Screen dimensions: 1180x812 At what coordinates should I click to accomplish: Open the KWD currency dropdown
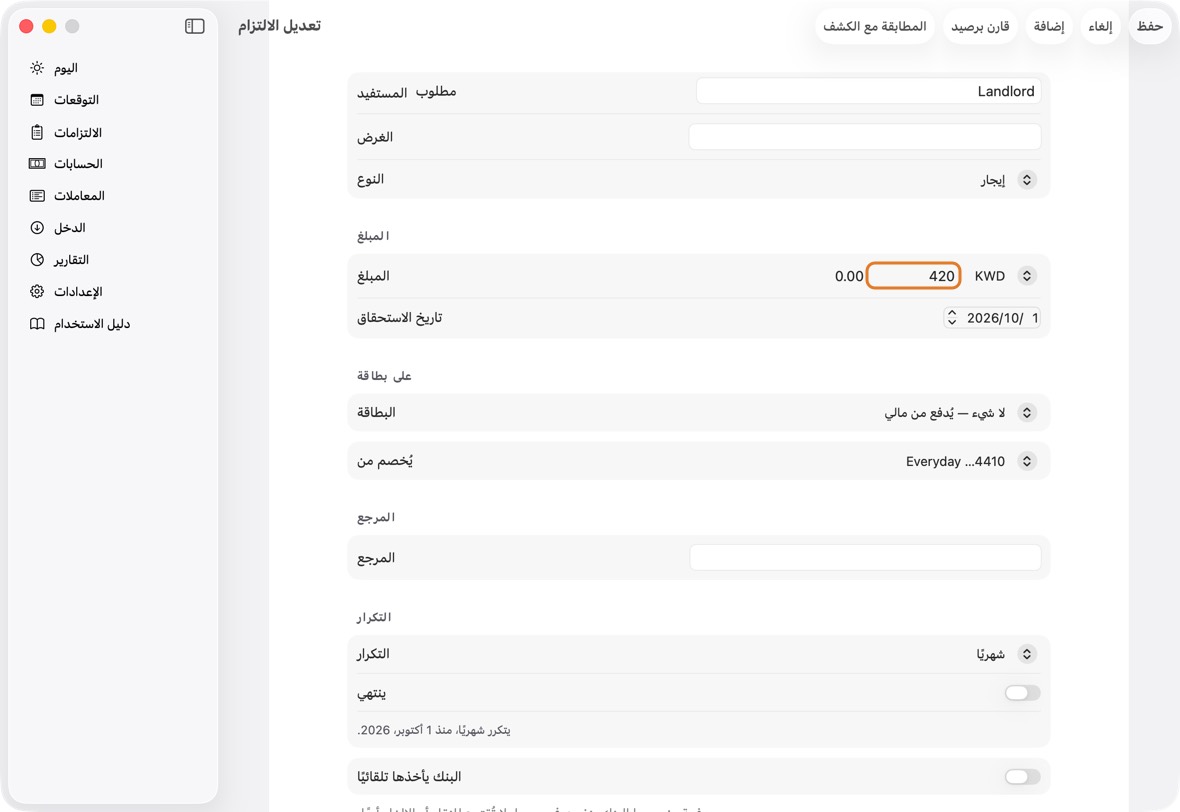1005,276
